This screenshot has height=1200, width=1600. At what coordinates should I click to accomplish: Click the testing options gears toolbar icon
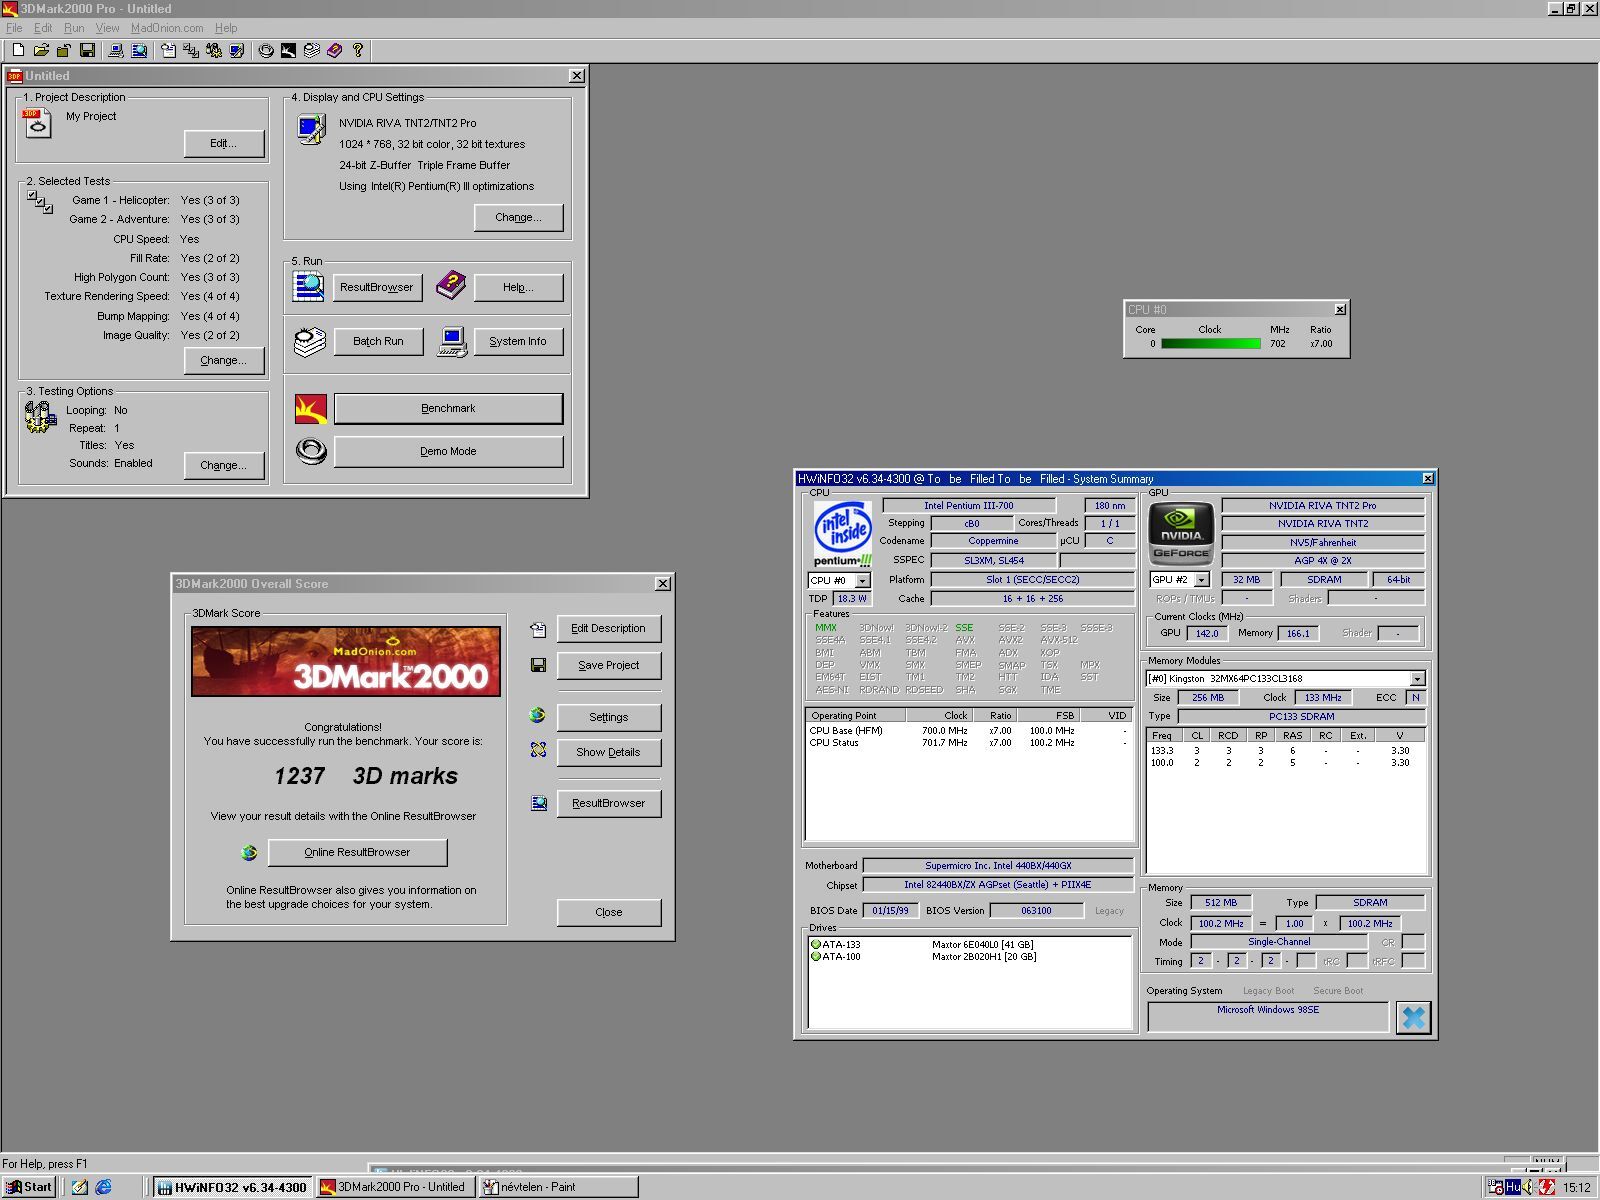[x=214, y=50]
